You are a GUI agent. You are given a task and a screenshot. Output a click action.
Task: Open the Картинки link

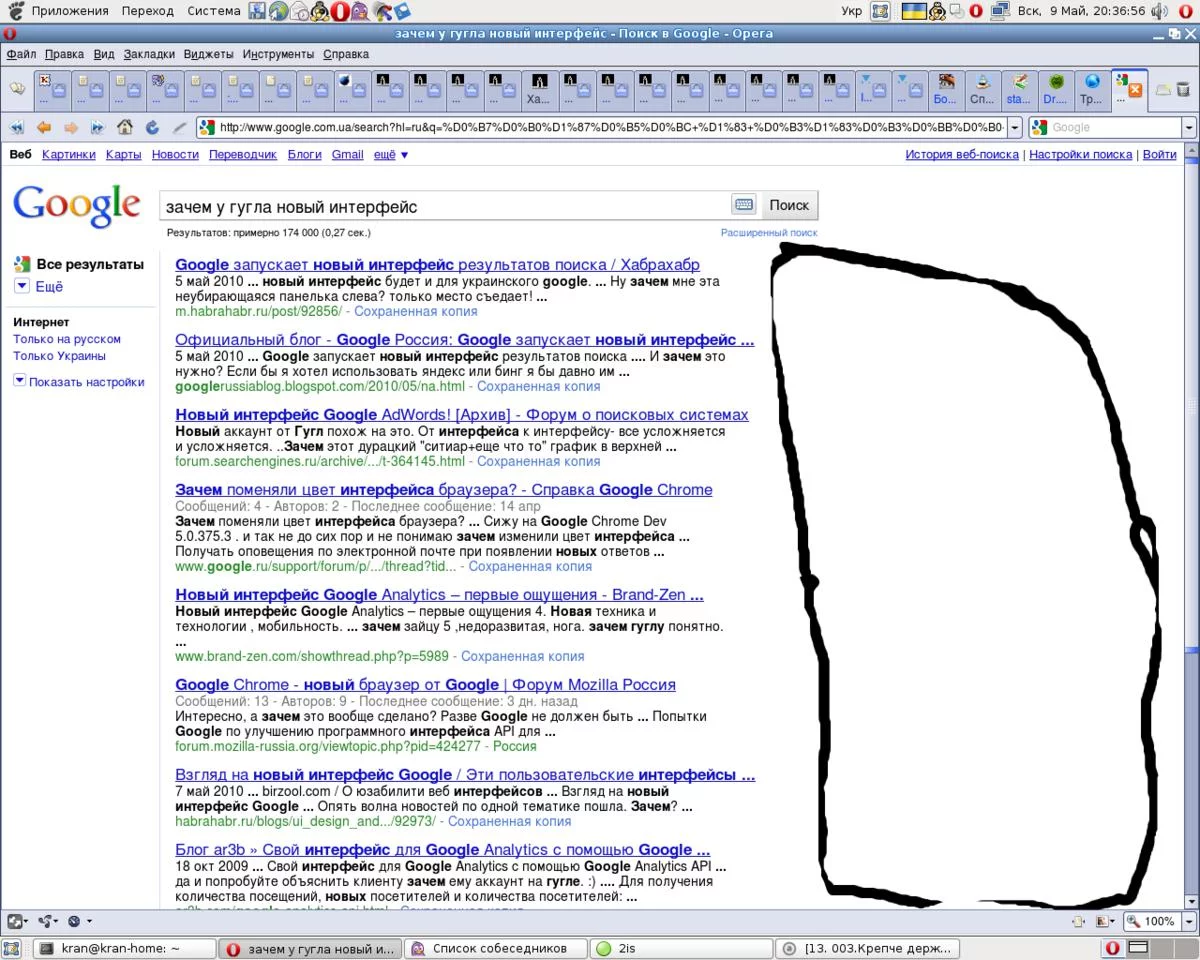[69, 155]
